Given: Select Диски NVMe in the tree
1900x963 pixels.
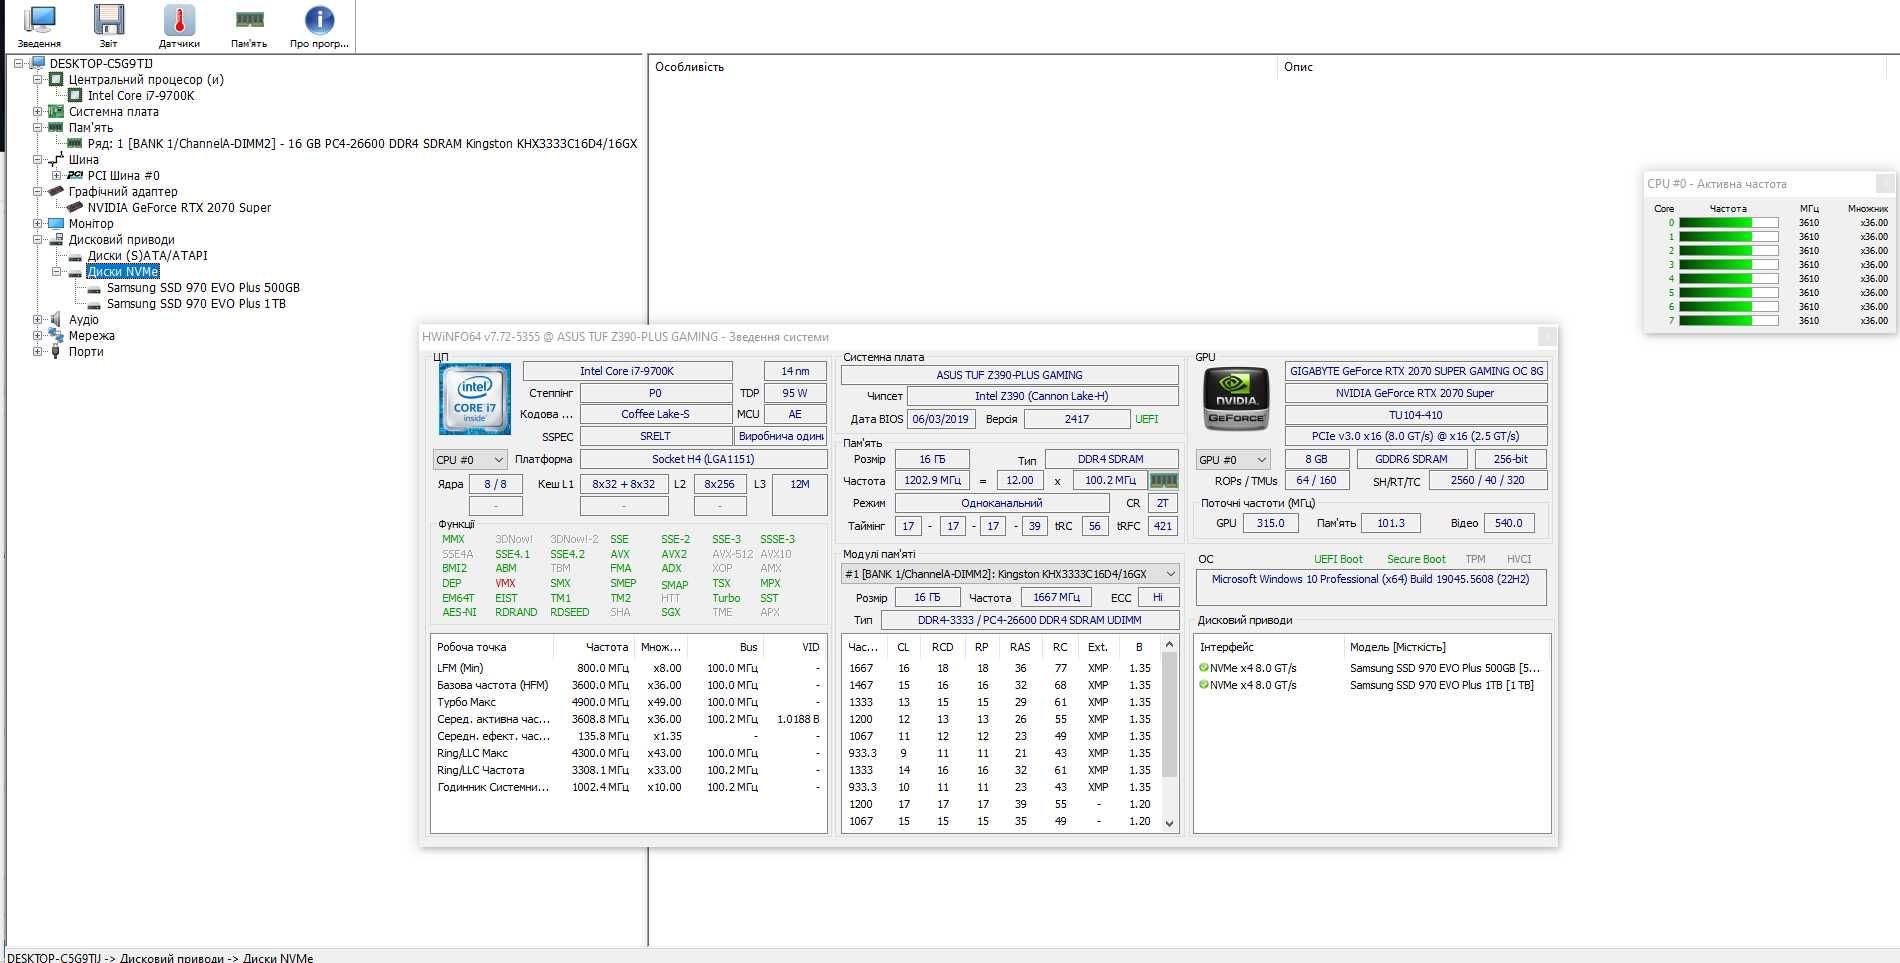Looking at the screenshot, I should [123, 271].
